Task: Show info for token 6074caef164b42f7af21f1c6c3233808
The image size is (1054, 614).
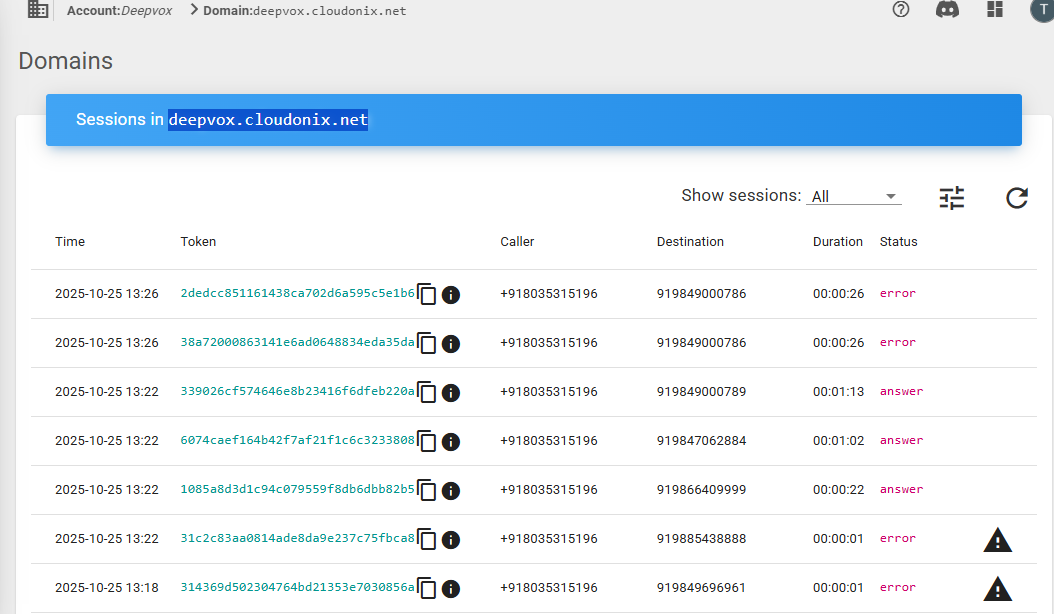Action: (x=451, y=442)
